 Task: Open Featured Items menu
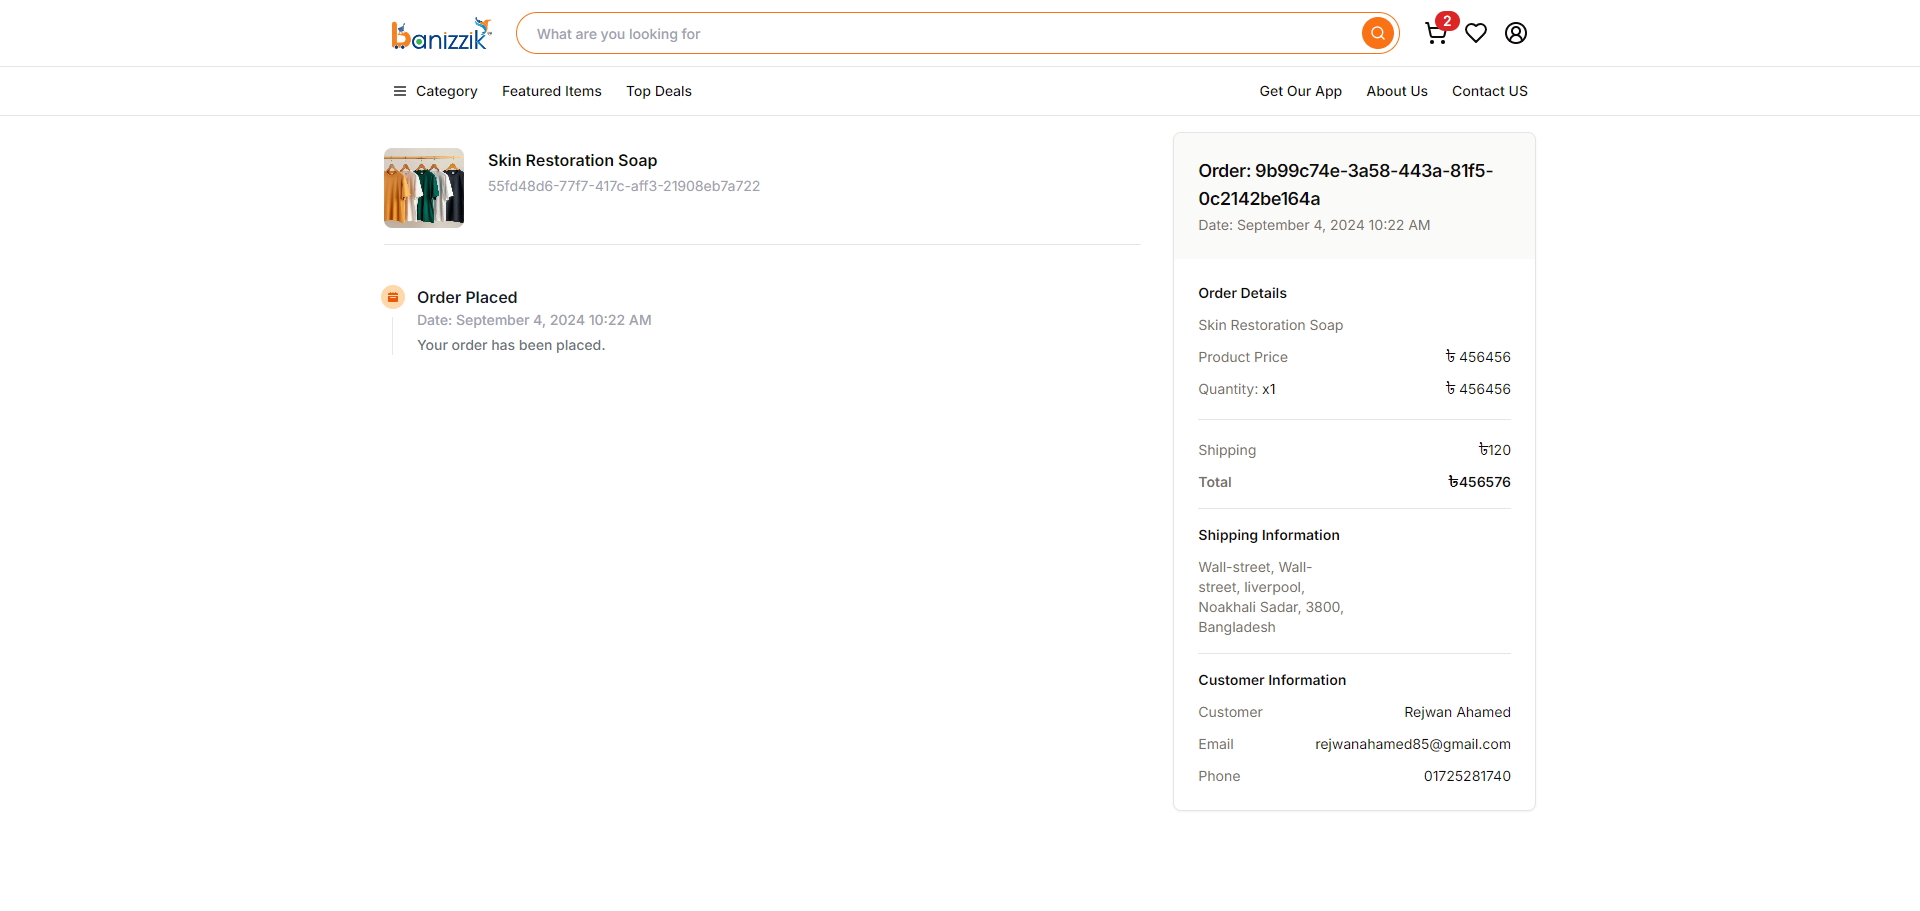(552, 91)
